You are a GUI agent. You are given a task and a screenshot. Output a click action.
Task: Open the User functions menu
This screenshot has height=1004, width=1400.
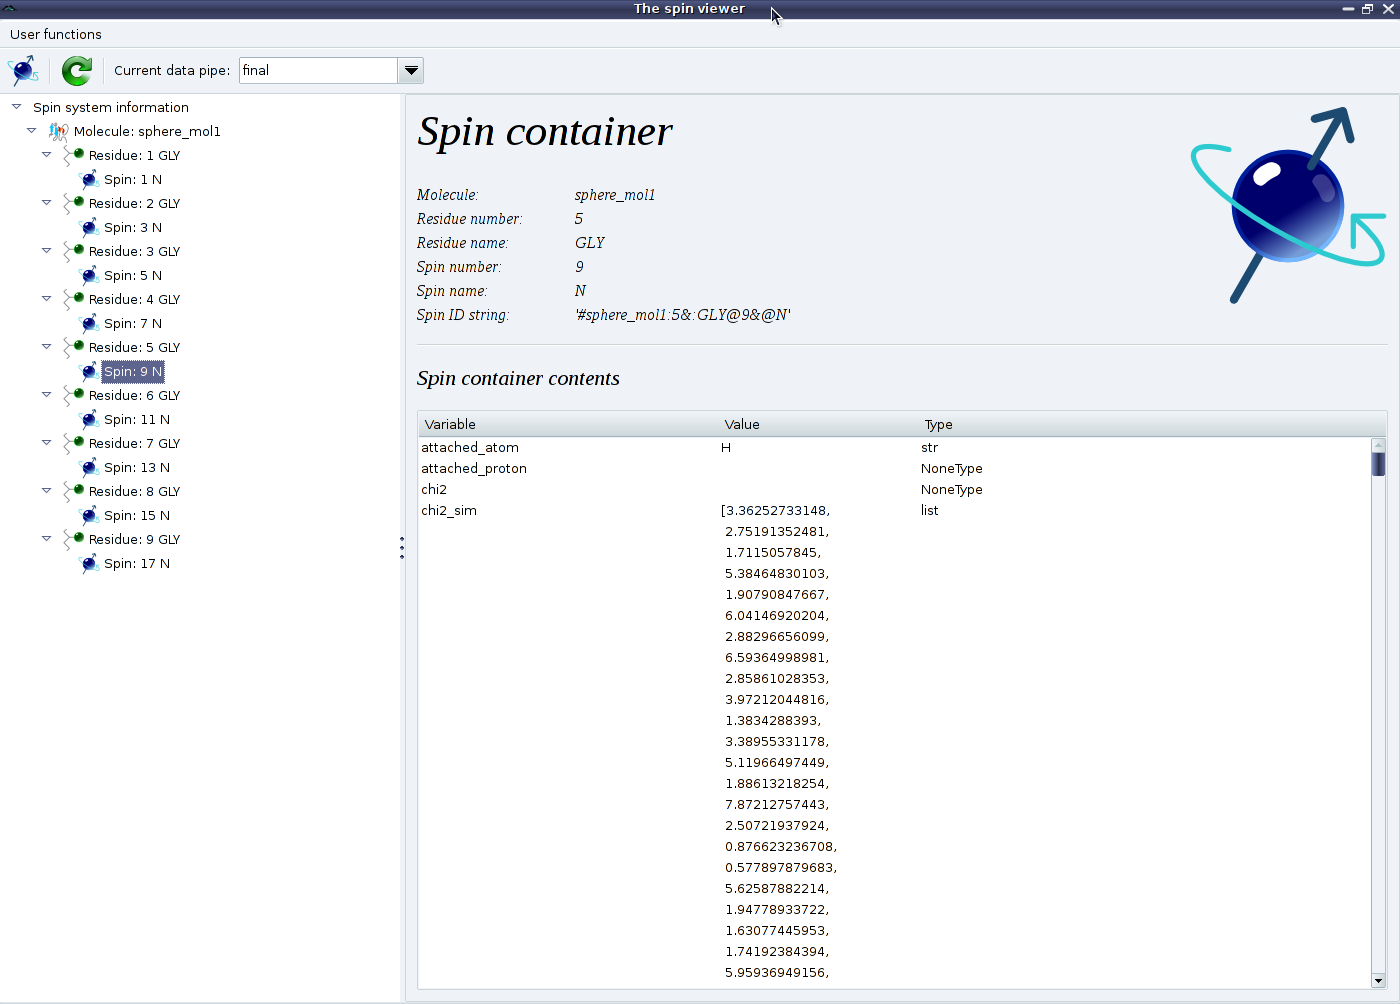[56, 34]
